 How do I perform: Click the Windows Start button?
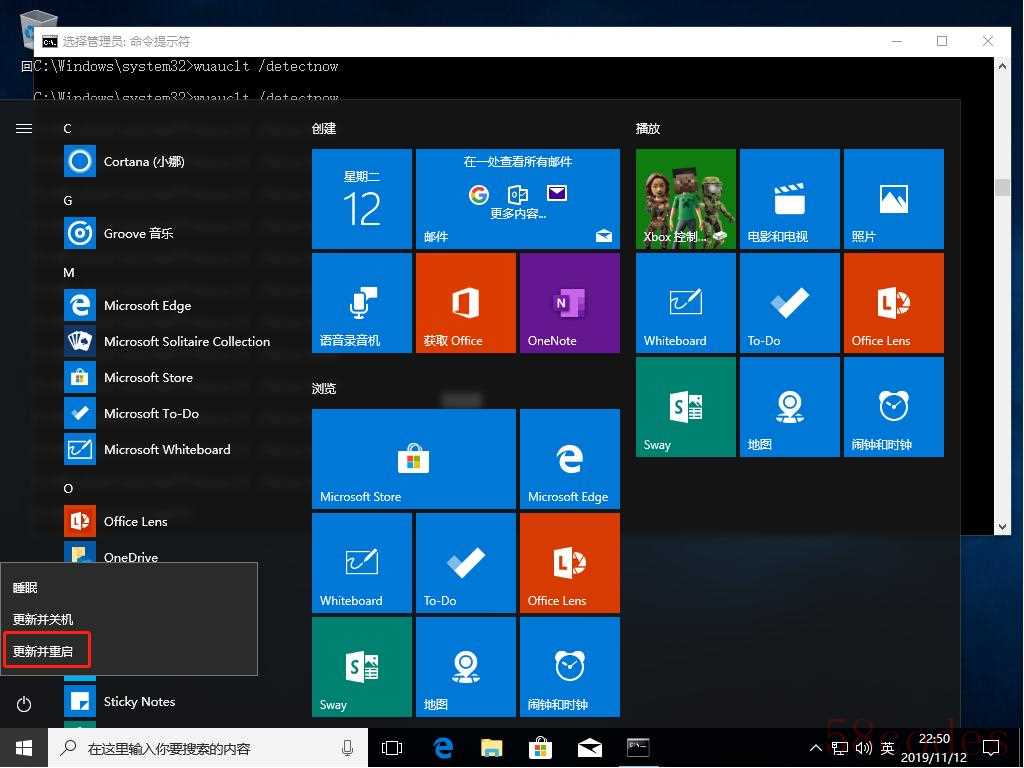(x=24, y=748)
